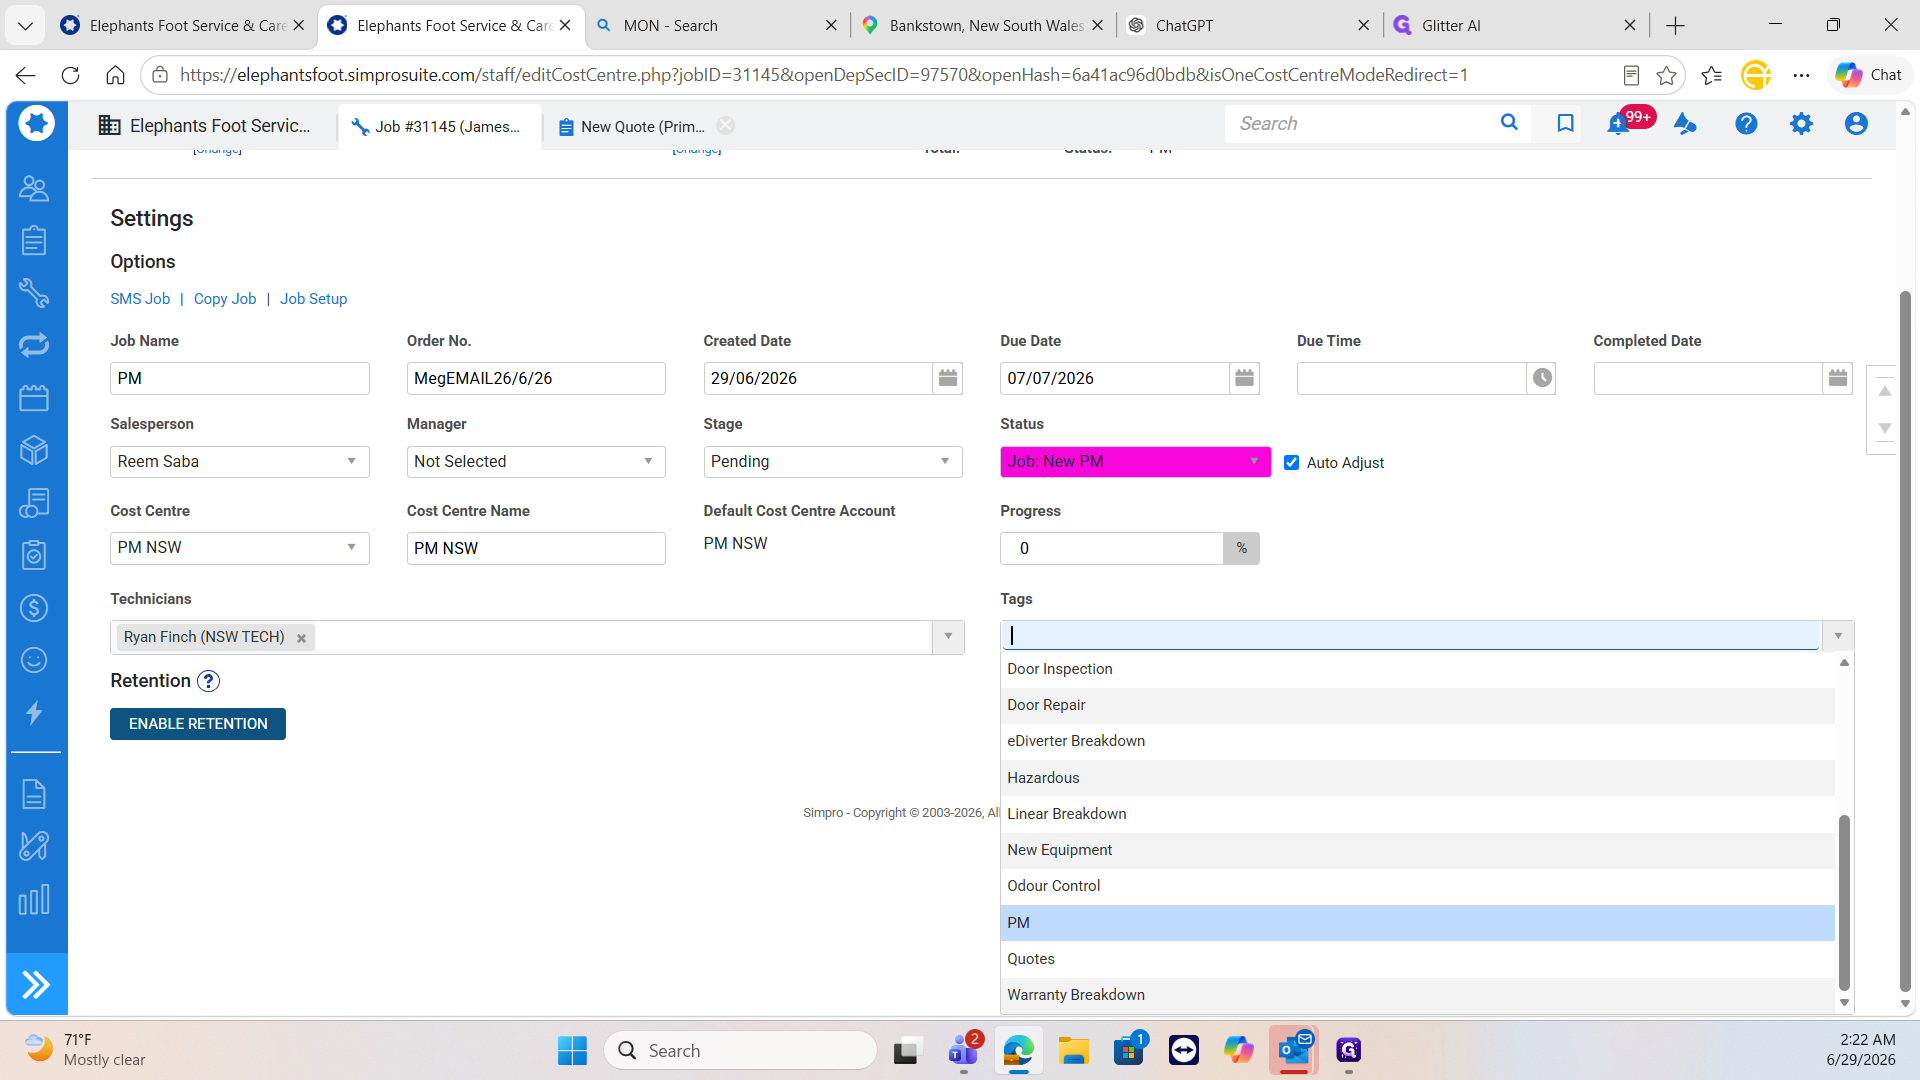Open the Cost Centre dropdown

tap(239, 548)
